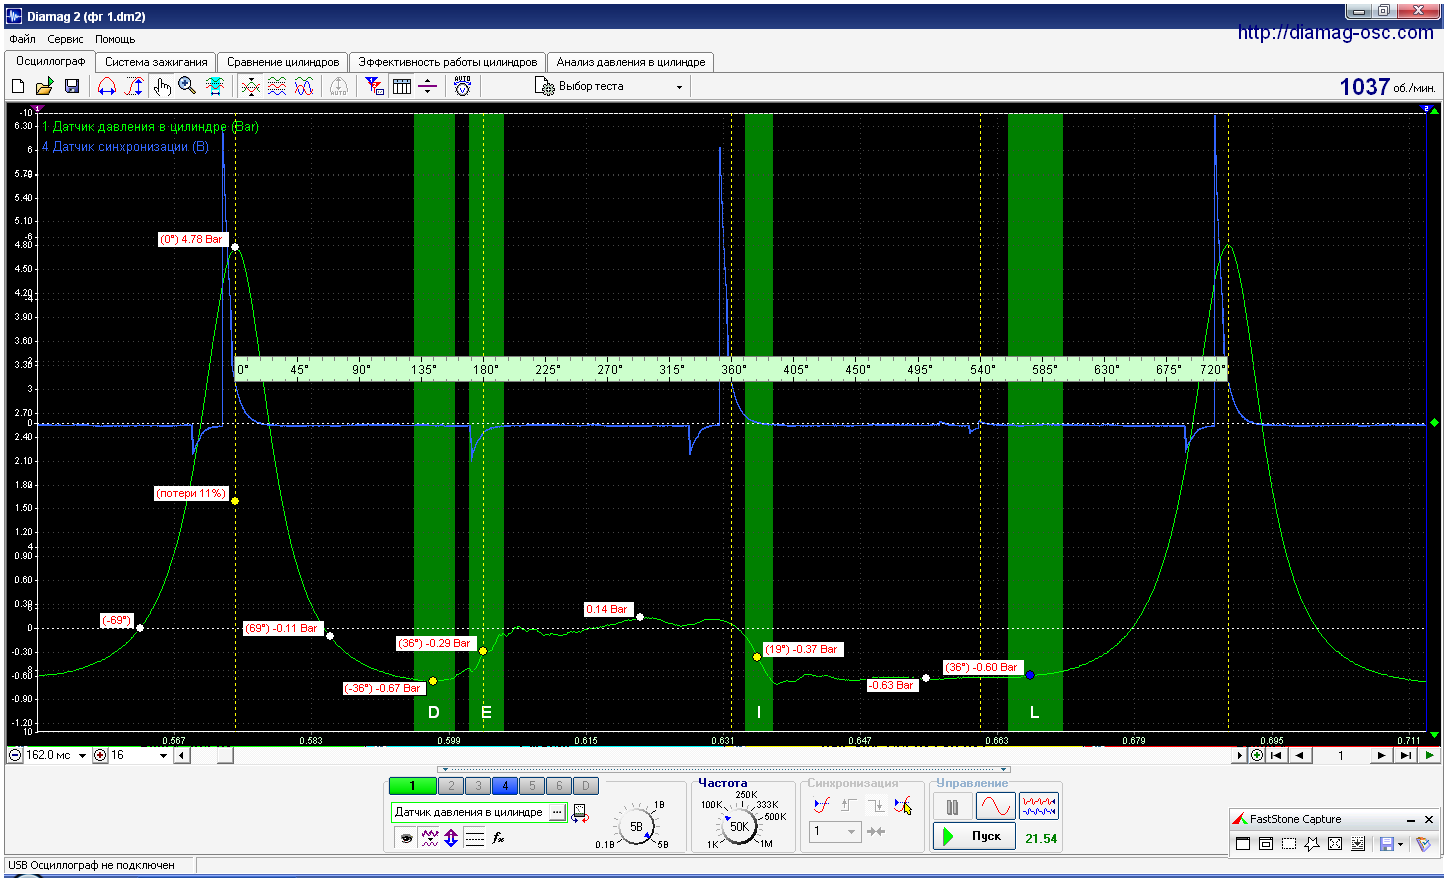
Task: Click the stacked waveforms display icon
Action: tap(277, 87)
